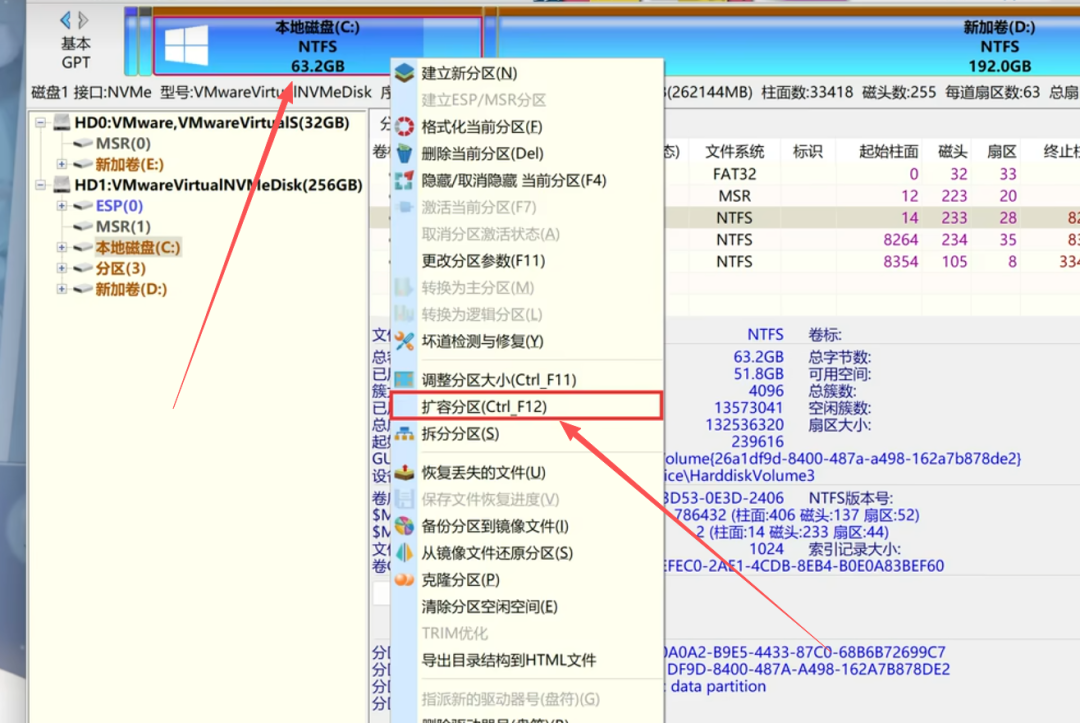Choose 扩容分区(Ctrl_F12) from the context menu
This screenshot has width=1080, height=723.
tap(484, 407)
